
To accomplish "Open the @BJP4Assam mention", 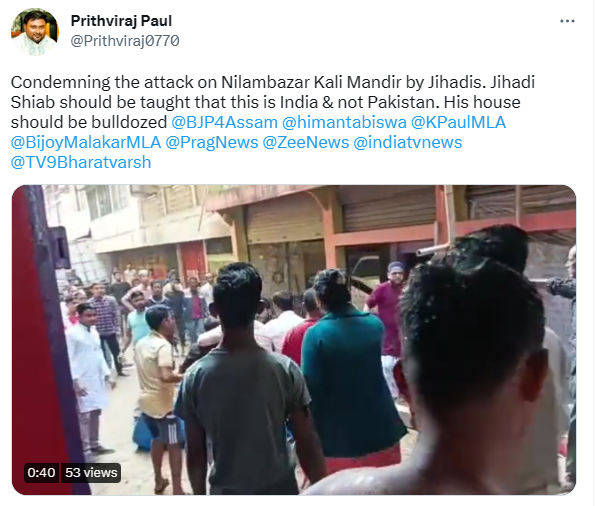I will coord(224,122).
